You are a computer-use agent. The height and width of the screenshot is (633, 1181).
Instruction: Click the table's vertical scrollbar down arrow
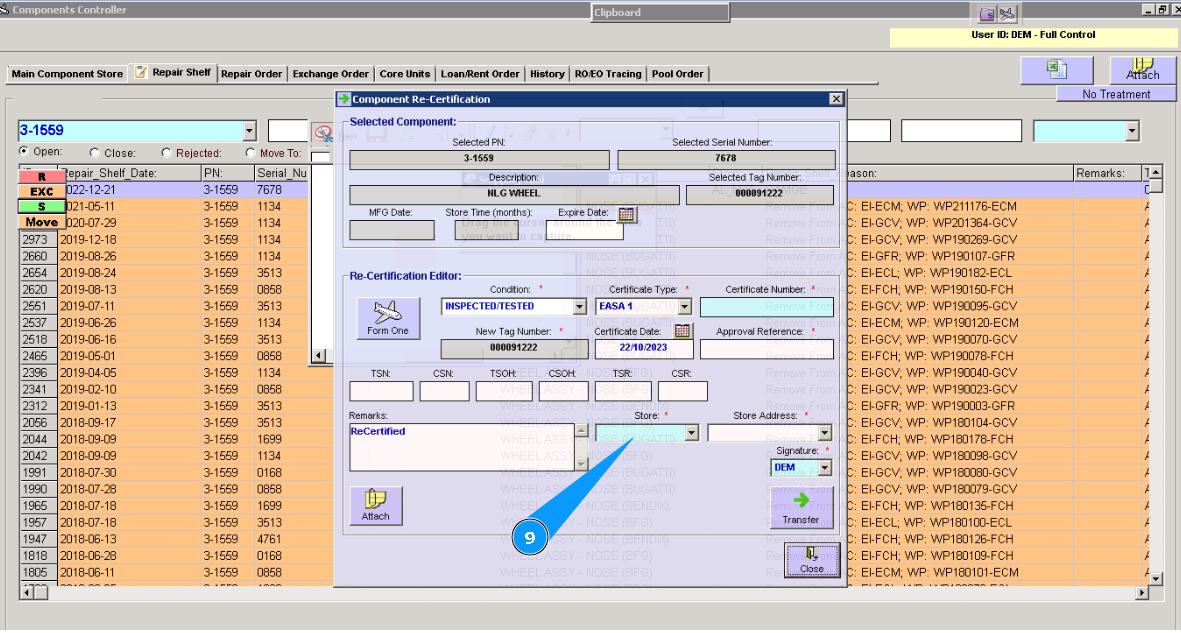tap(1157, 578)
